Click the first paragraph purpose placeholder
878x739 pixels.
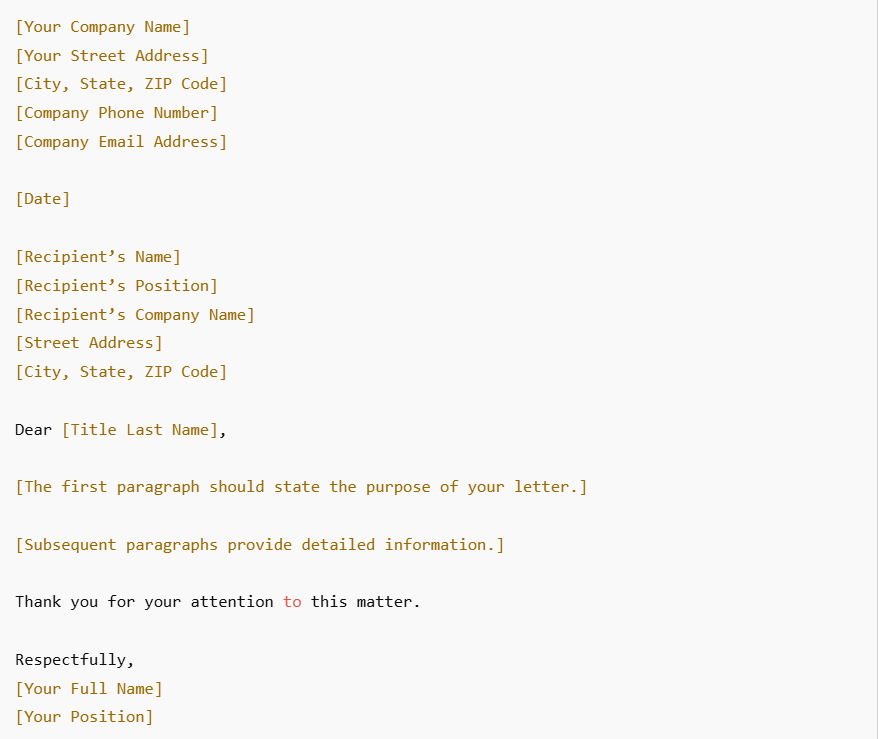point(301,487)
